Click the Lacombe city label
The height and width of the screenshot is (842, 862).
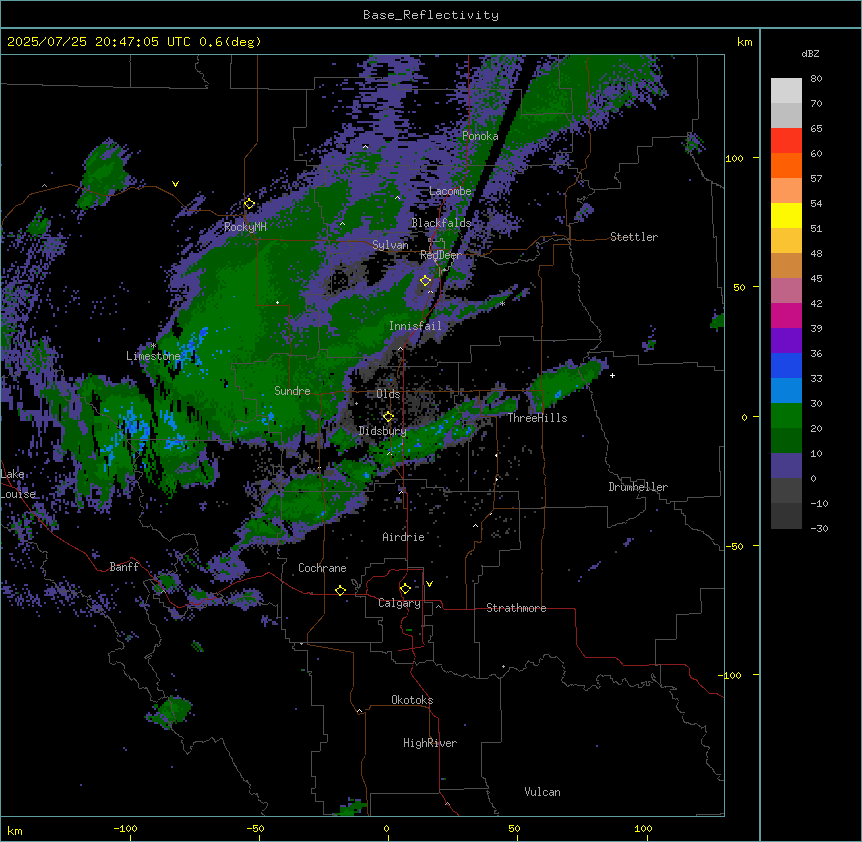coord(450,191)
